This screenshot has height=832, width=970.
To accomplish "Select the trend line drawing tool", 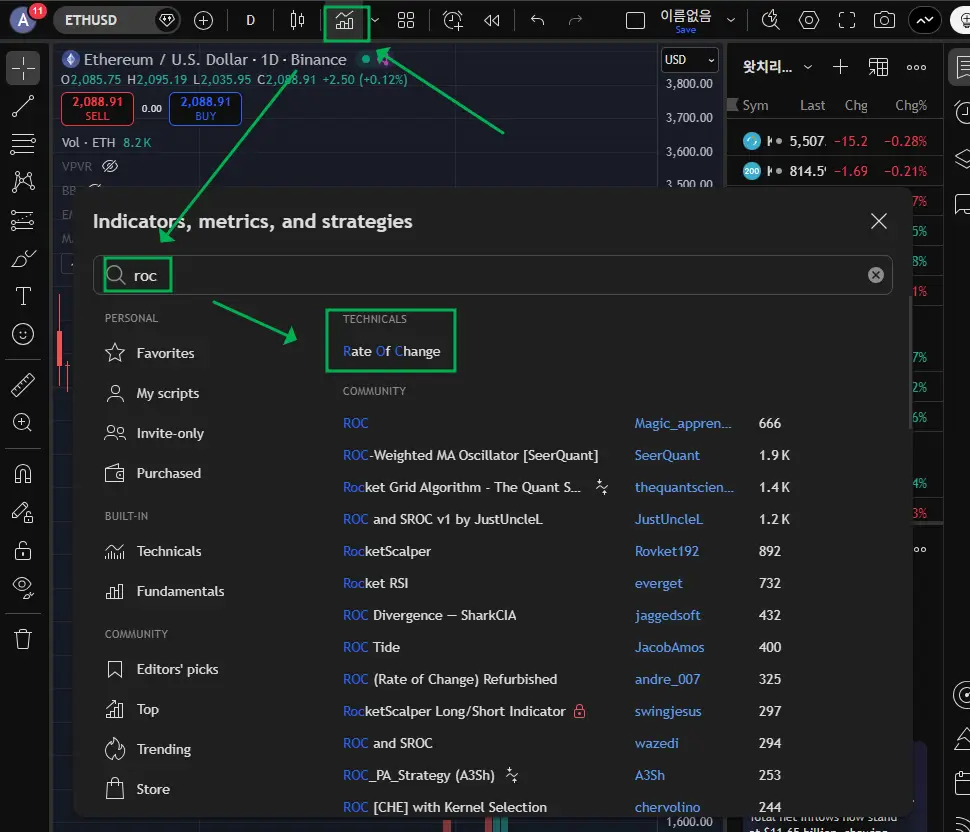I will 23,106.
